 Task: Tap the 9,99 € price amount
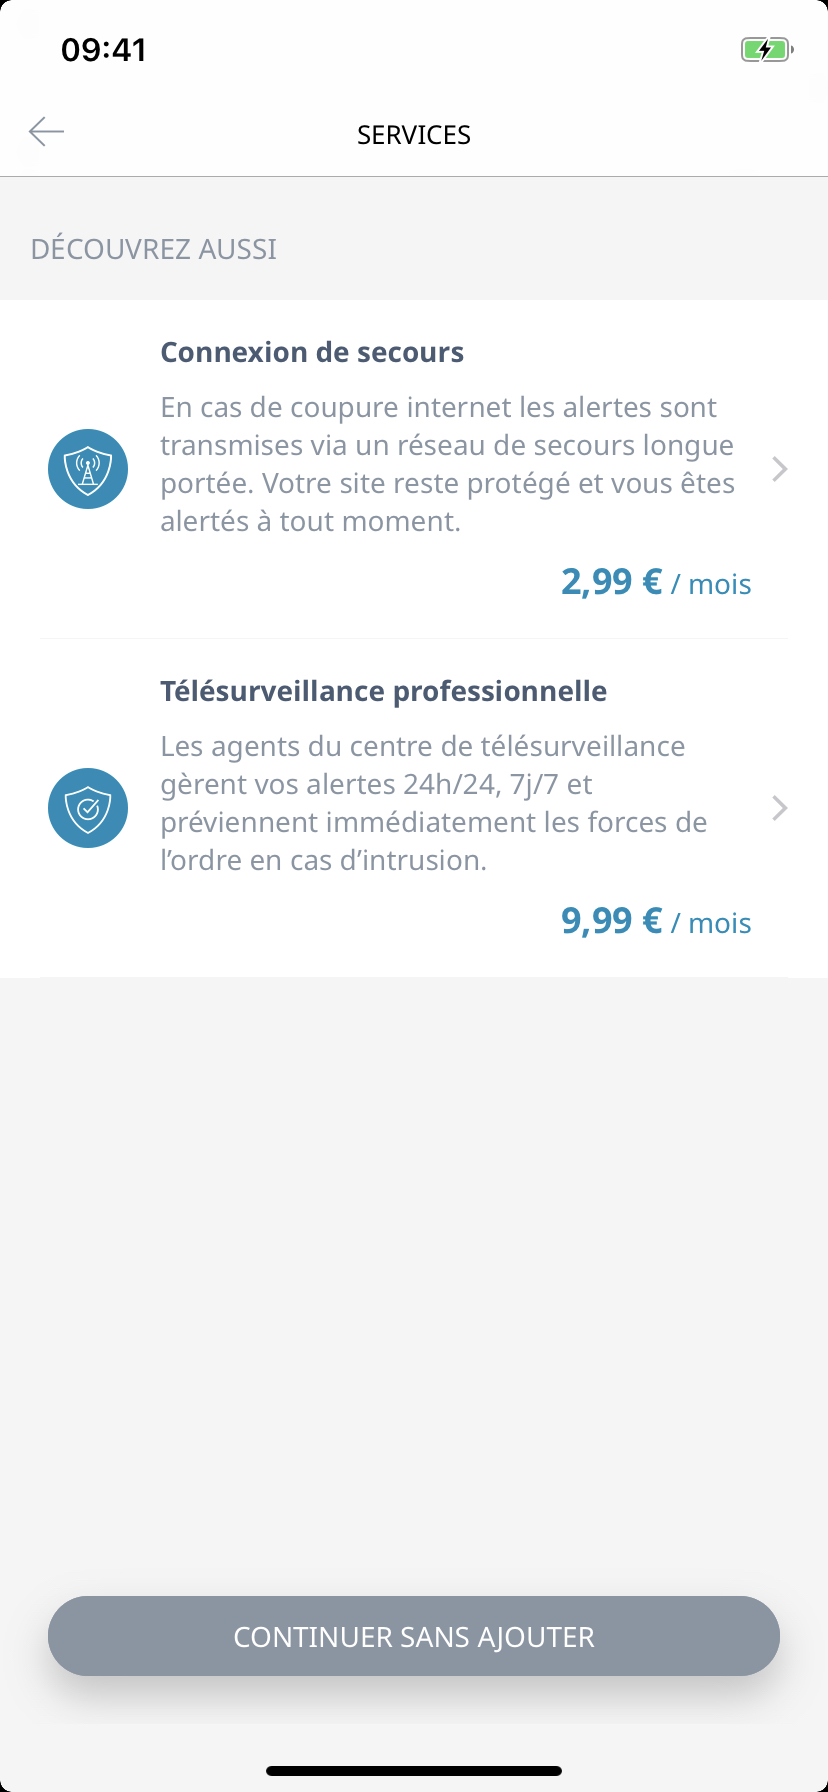(x=612, y=920)
